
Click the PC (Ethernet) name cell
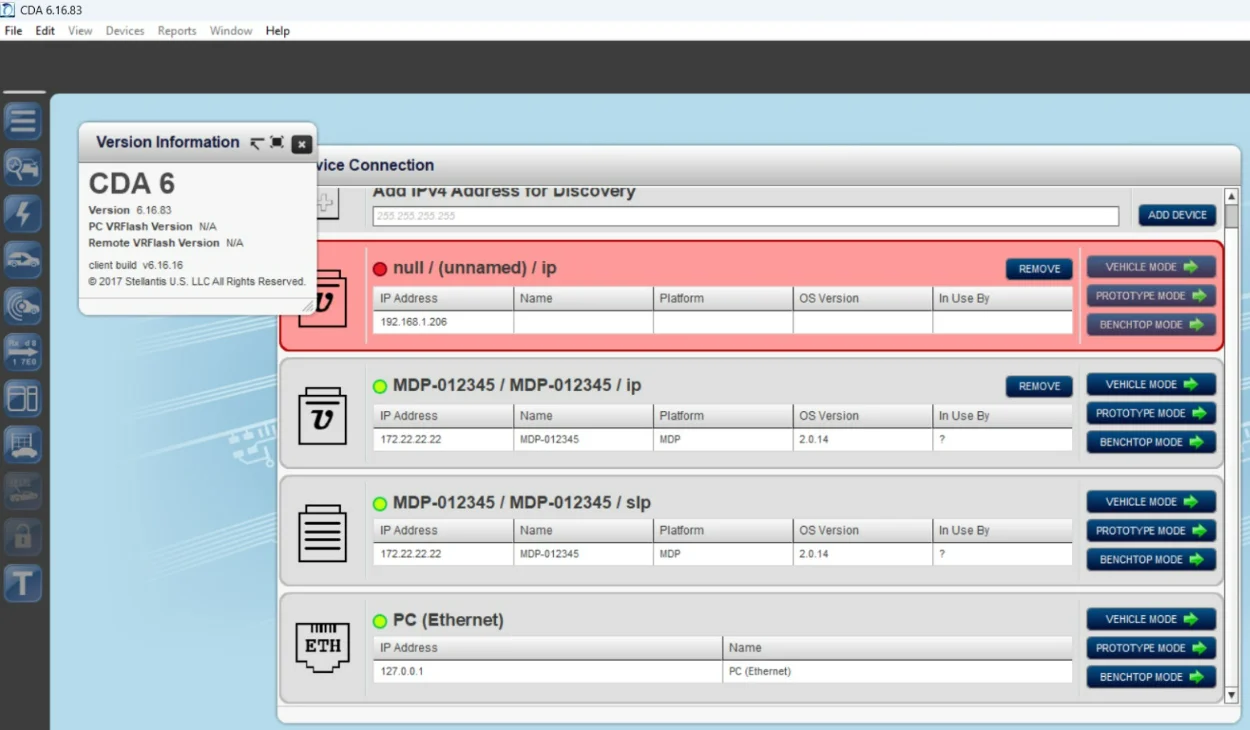tap(897, 671)
